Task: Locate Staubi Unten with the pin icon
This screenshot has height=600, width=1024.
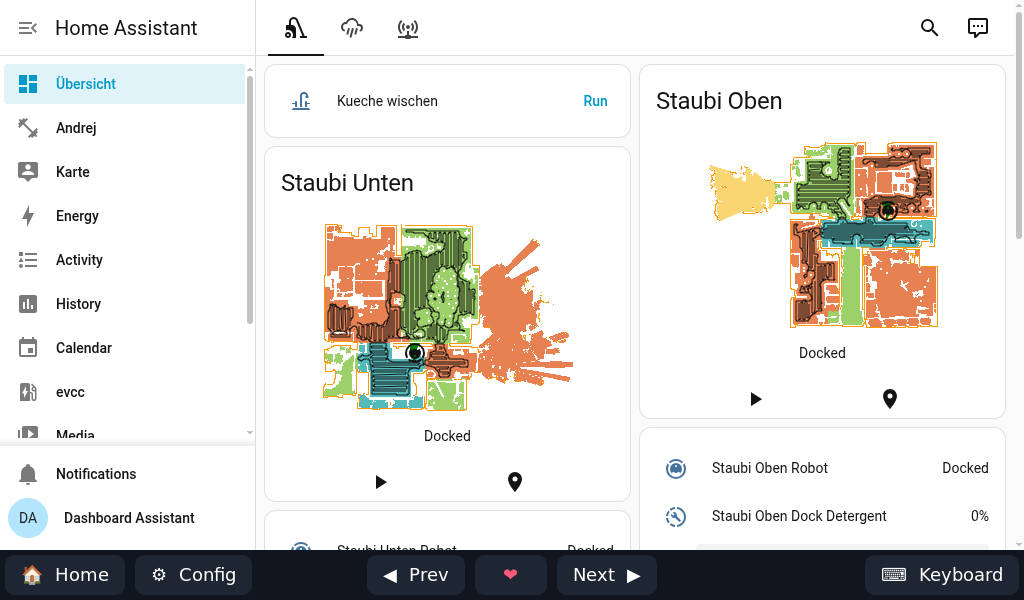Action: [515, 482]
